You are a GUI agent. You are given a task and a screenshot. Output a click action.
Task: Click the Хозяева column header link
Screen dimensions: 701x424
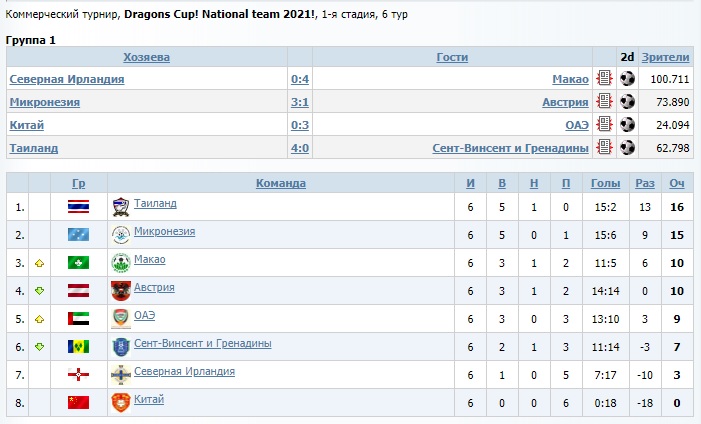point(146,57)
